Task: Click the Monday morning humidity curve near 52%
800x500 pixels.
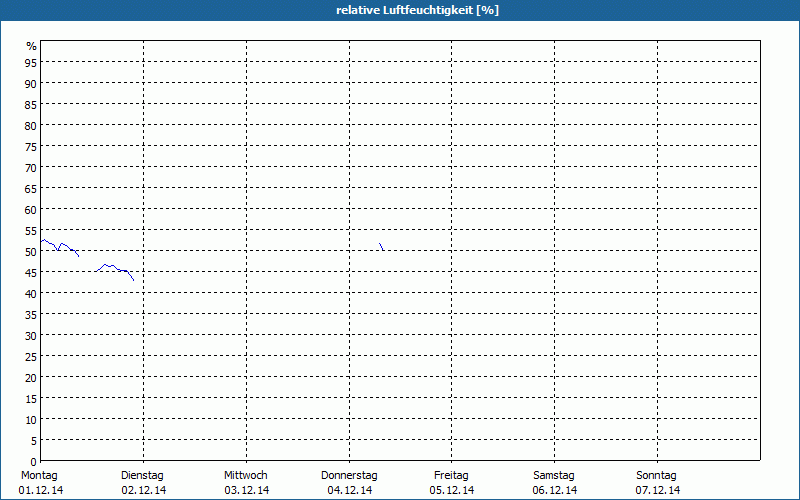Action: (50, 242)
